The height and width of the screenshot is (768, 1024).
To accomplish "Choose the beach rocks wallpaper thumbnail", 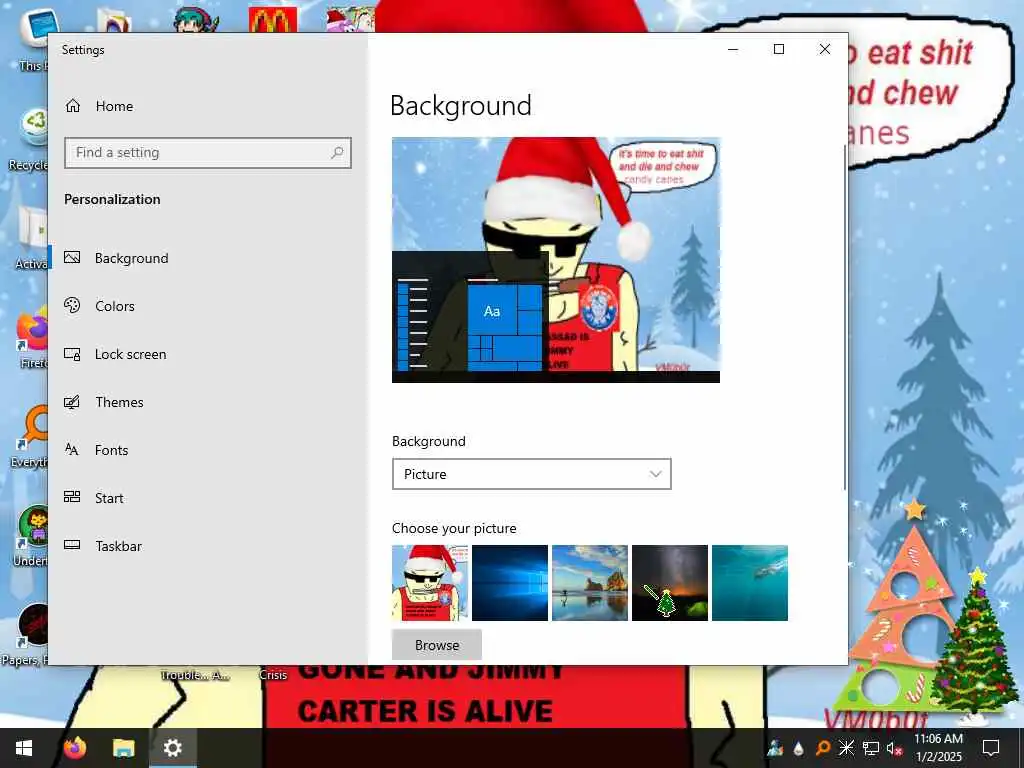I will (x=590, y=583).
